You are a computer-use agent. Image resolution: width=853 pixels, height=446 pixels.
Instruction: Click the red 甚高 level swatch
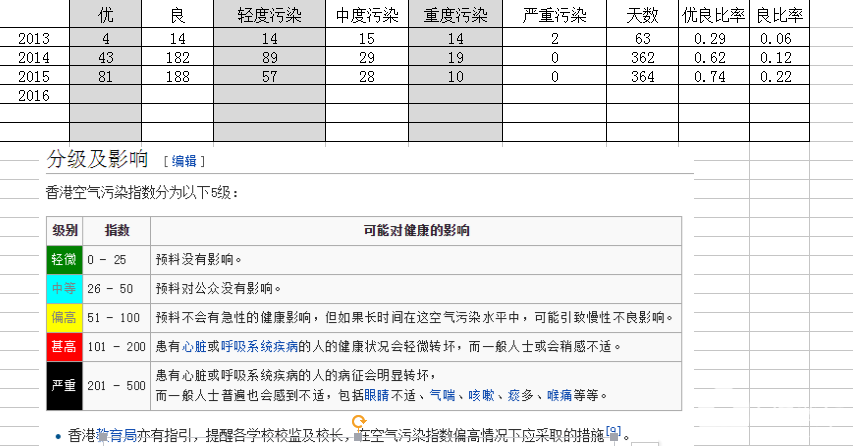pos(64,347)
